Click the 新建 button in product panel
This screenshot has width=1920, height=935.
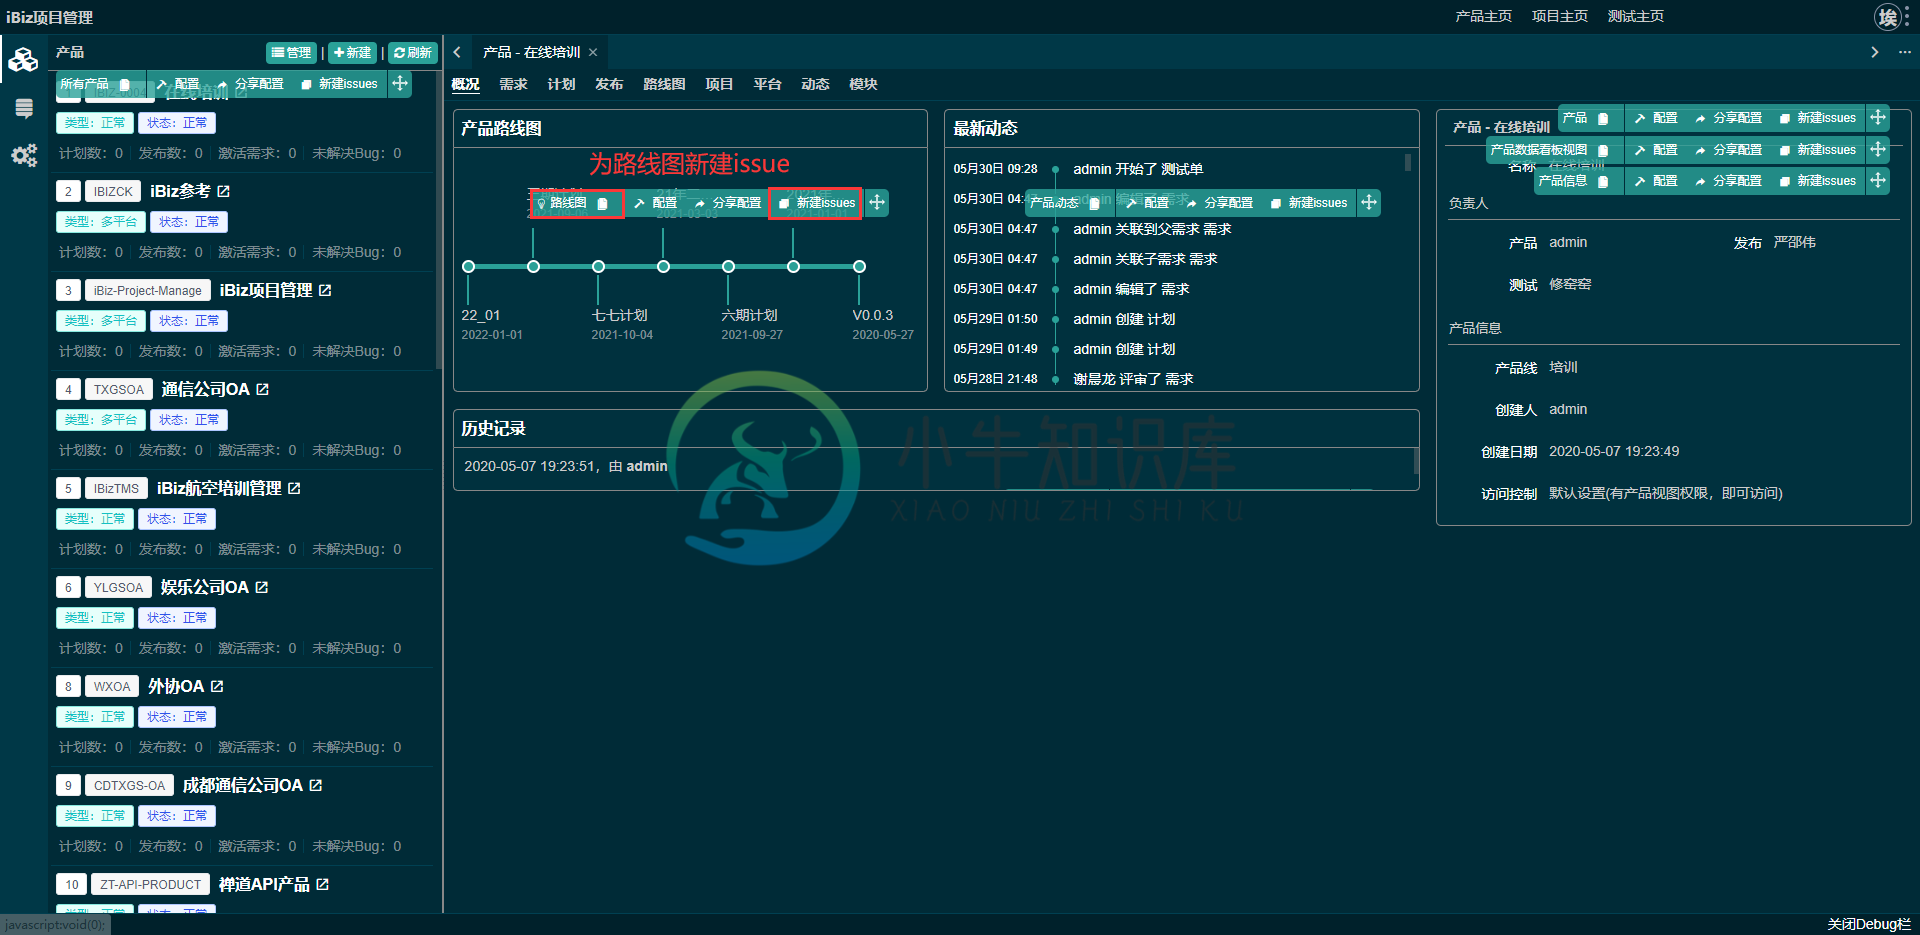(x=353, y=53)
